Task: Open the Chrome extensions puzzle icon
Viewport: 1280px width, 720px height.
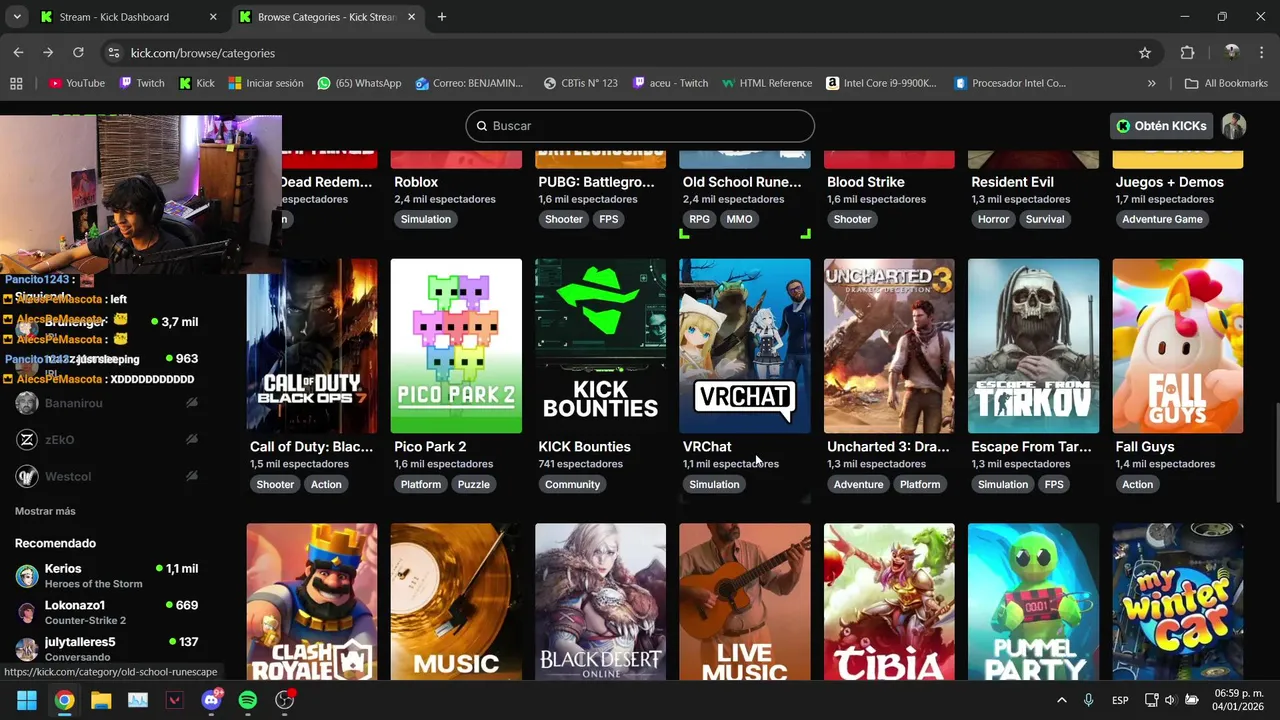Action: (1187, 53)
